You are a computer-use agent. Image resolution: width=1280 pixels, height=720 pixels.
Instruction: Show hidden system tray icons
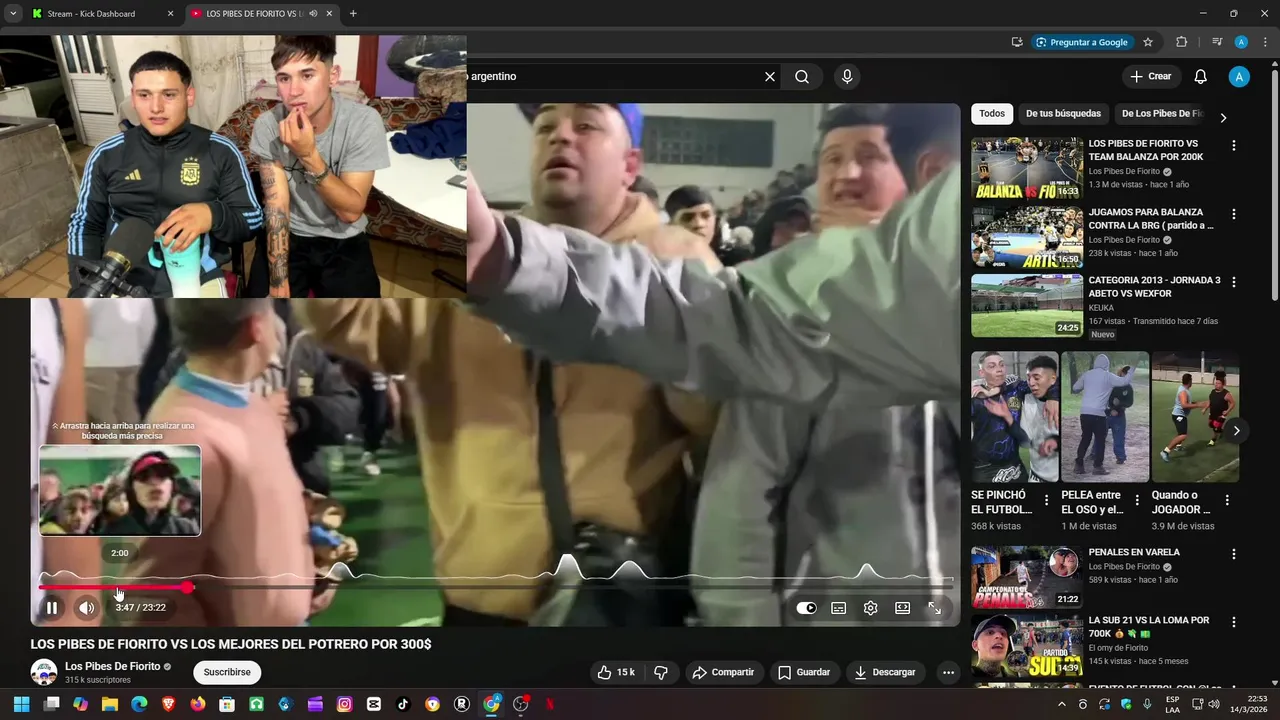pos(1062,704)
